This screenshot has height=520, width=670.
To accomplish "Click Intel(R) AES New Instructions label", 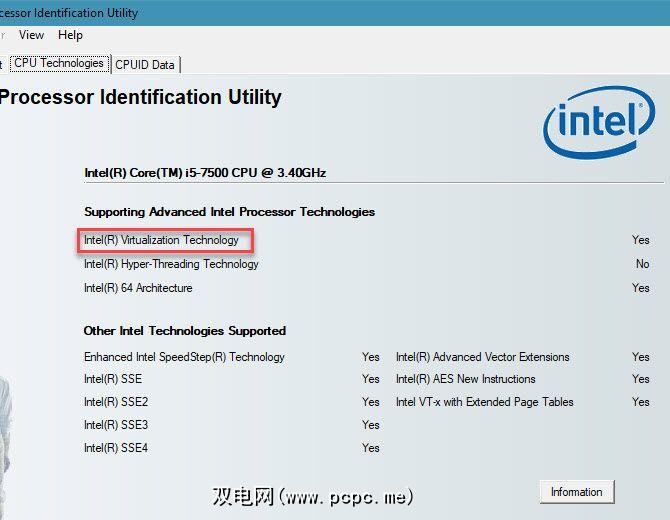I will point(465,379).
